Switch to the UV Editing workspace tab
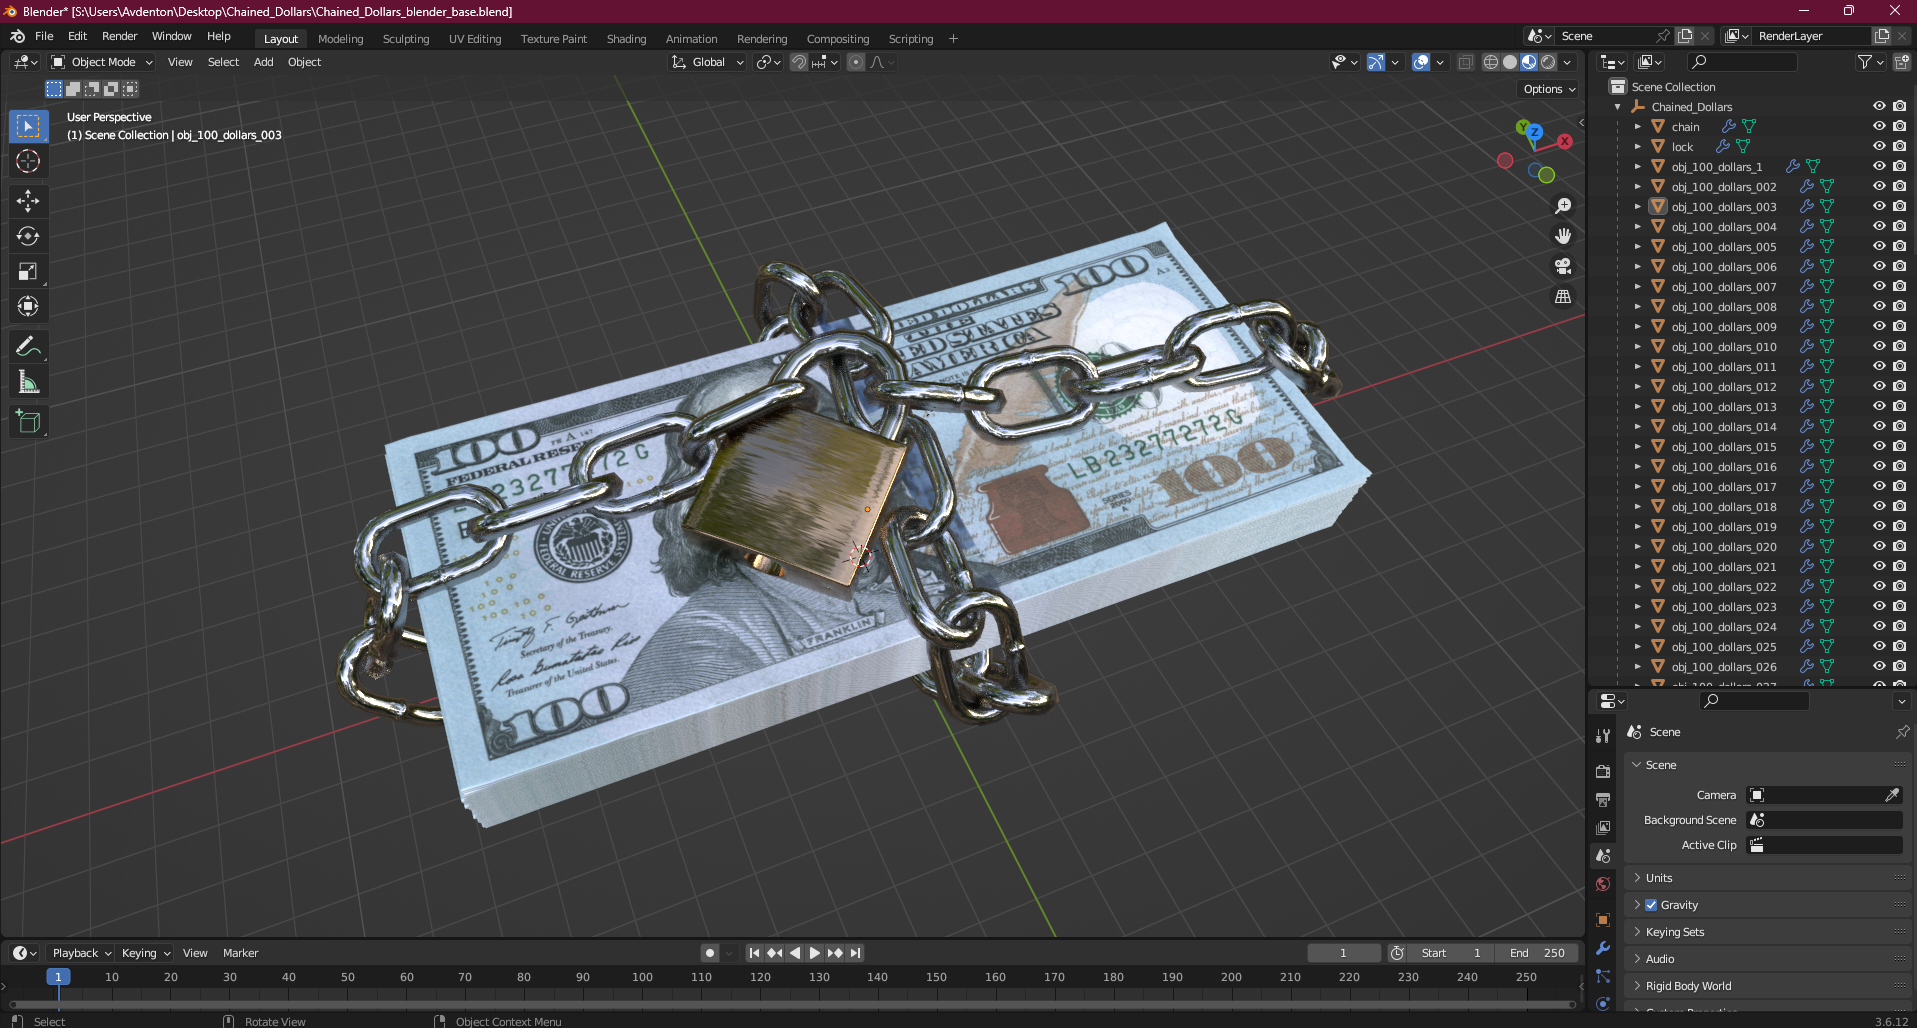 (x=475, y=39)
